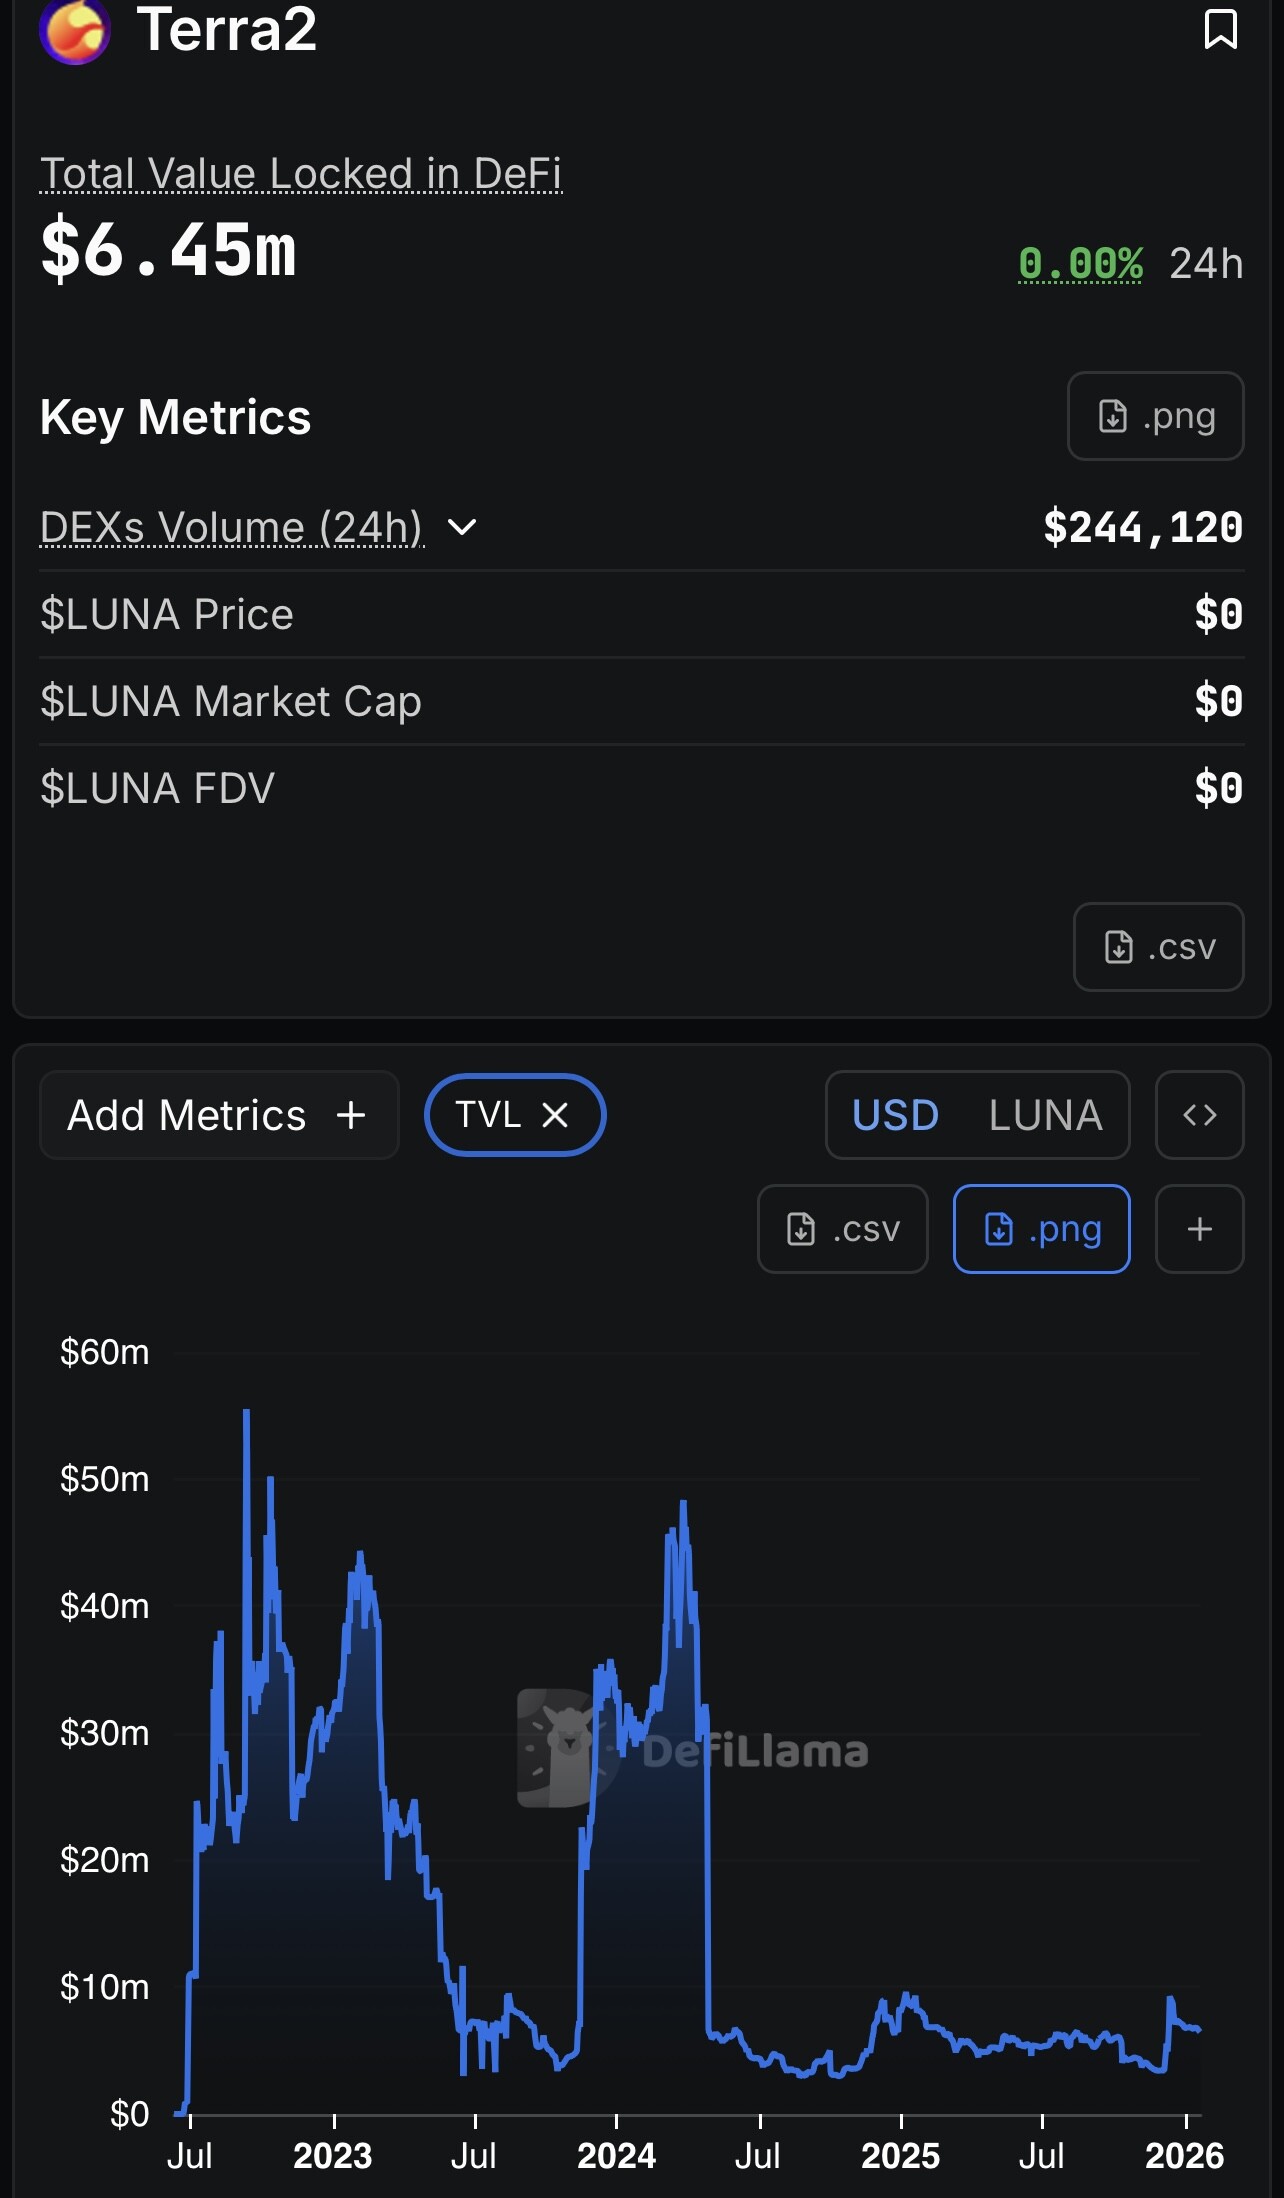Remove the TVL metric chip
The image size is (1284, 2198).
click(x=555, y=1115)
